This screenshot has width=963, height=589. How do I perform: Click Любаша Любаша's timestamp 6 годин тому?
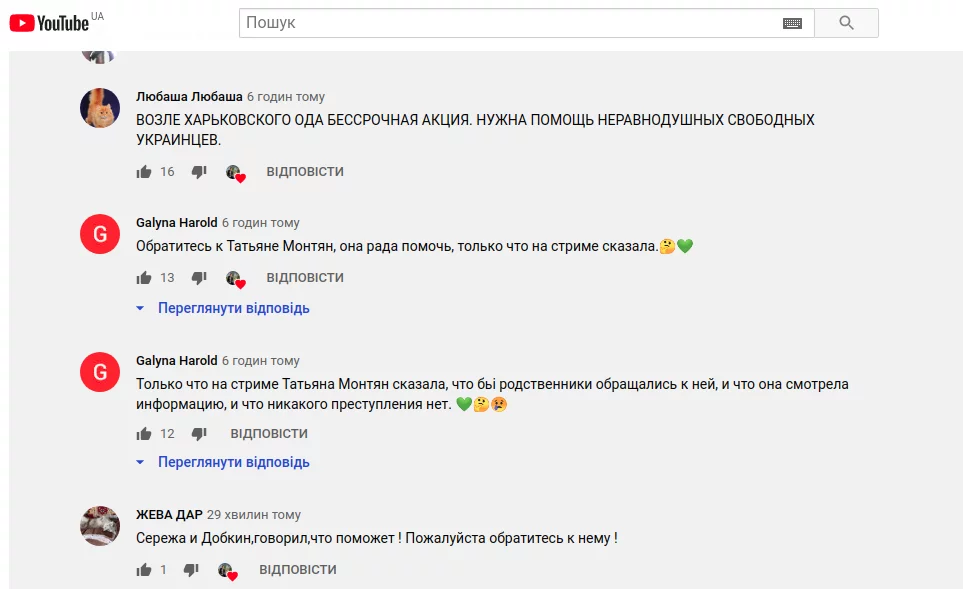click(286, 97)
